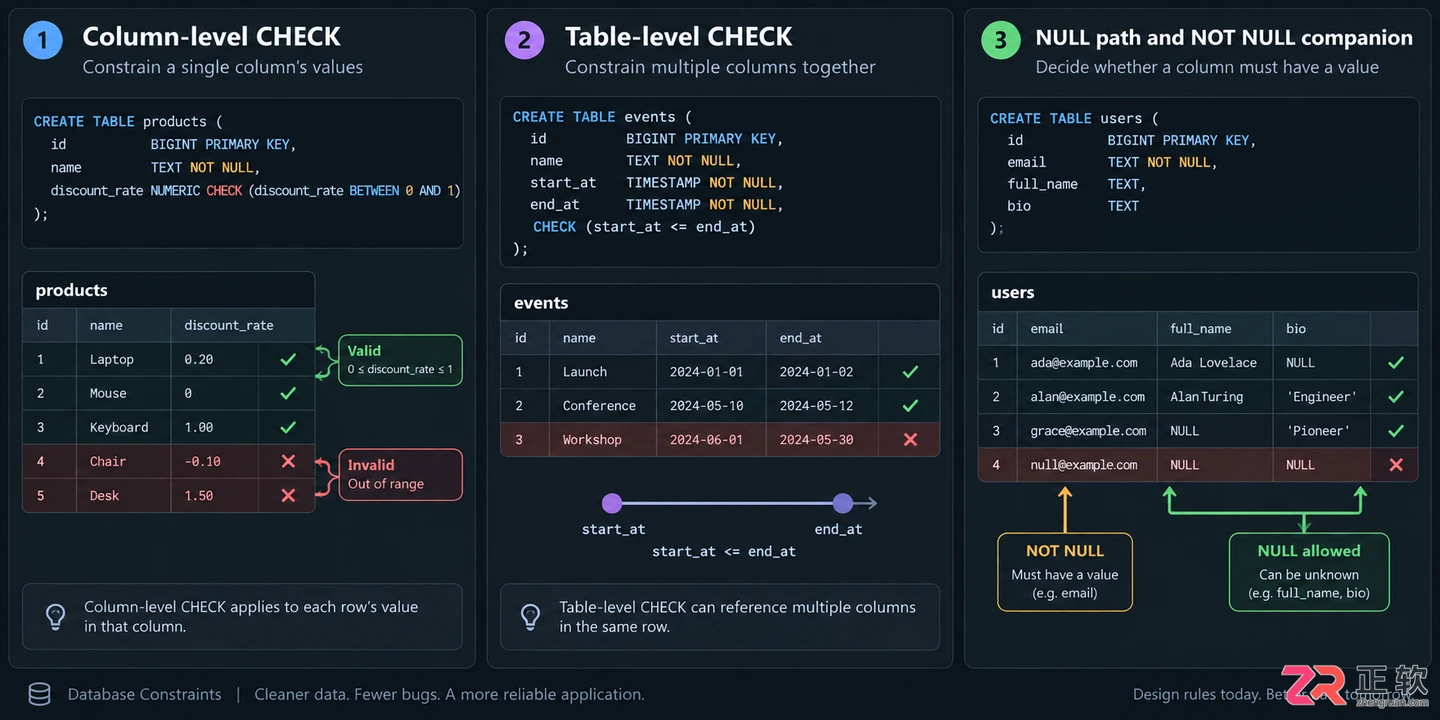Click the end_at timeline end dot
This screenshot has height=720, width=1440.
843,503
